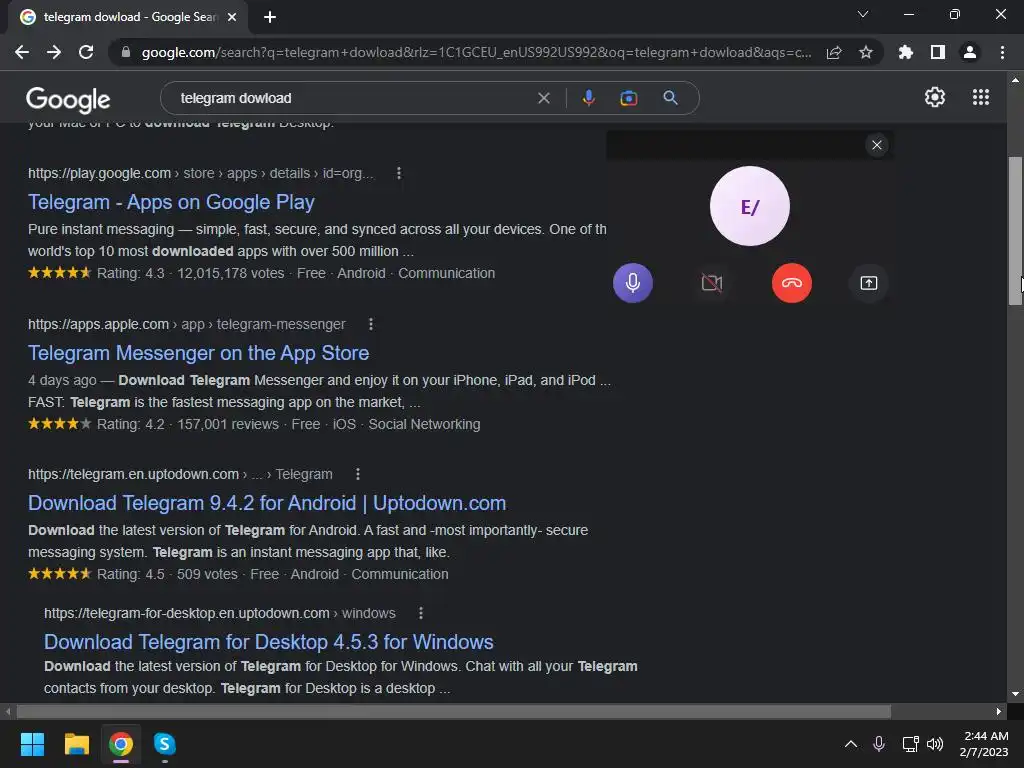Open a new browser tab
The image size is (1024, 768).
tap(270, 17)
